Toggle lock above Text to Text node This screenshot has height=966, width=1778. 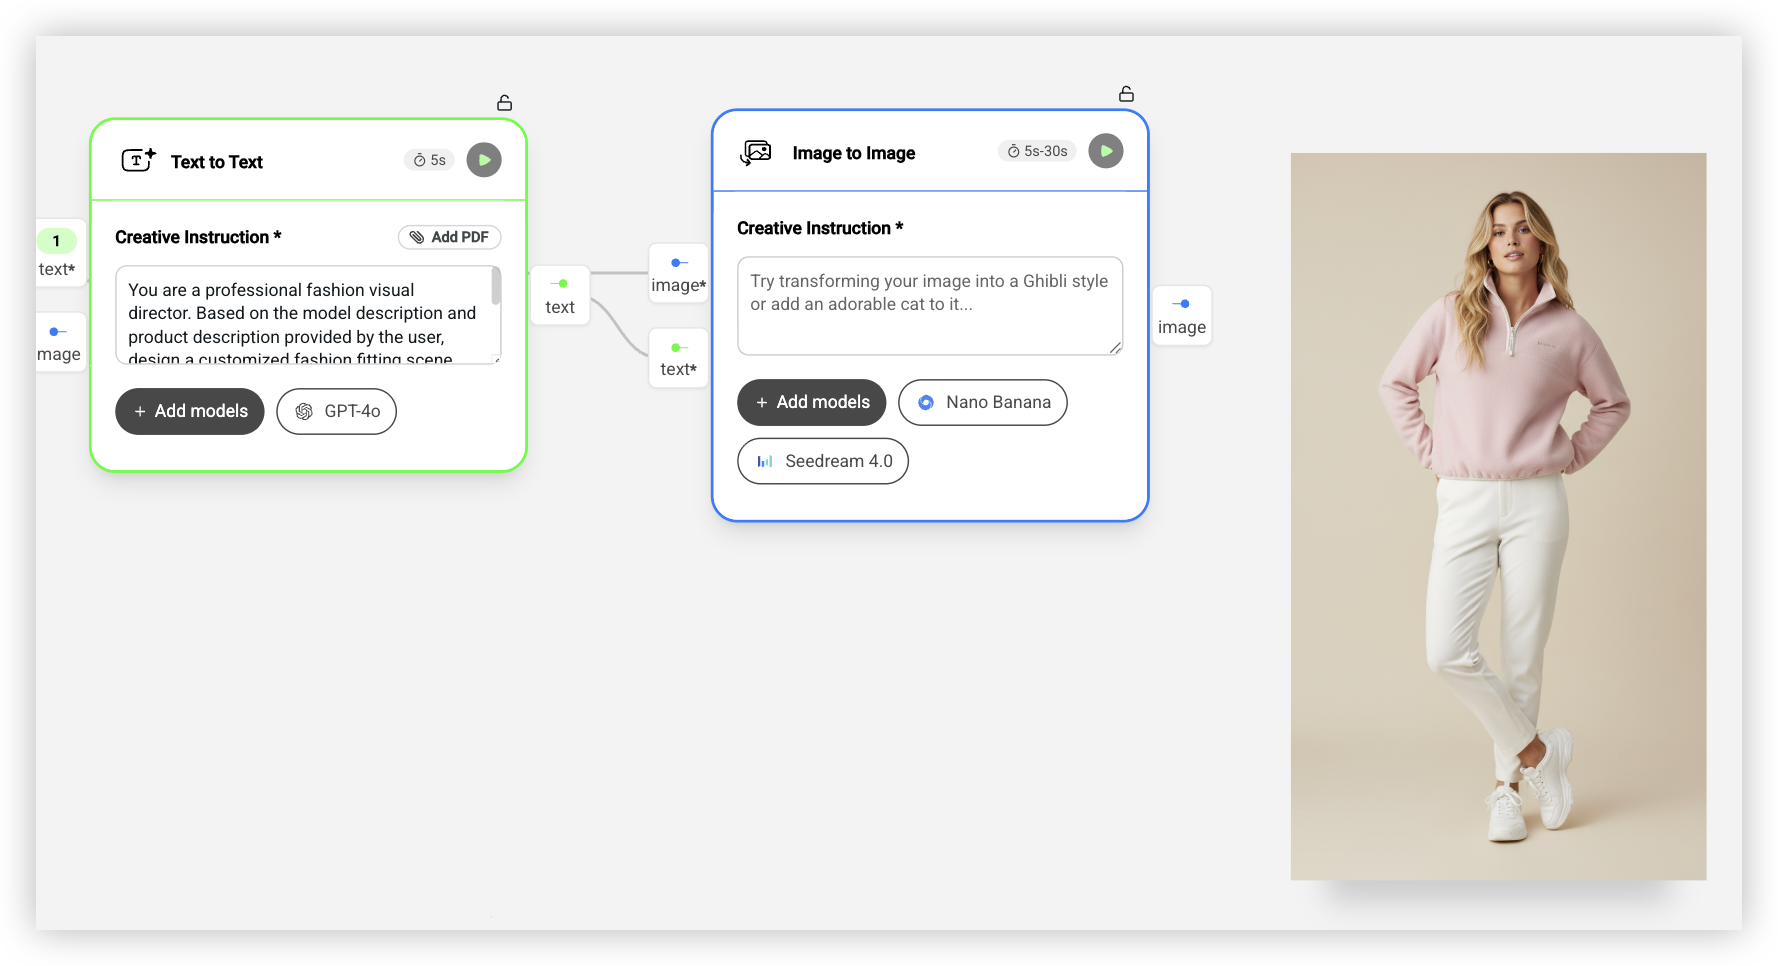tap(505, 103)
